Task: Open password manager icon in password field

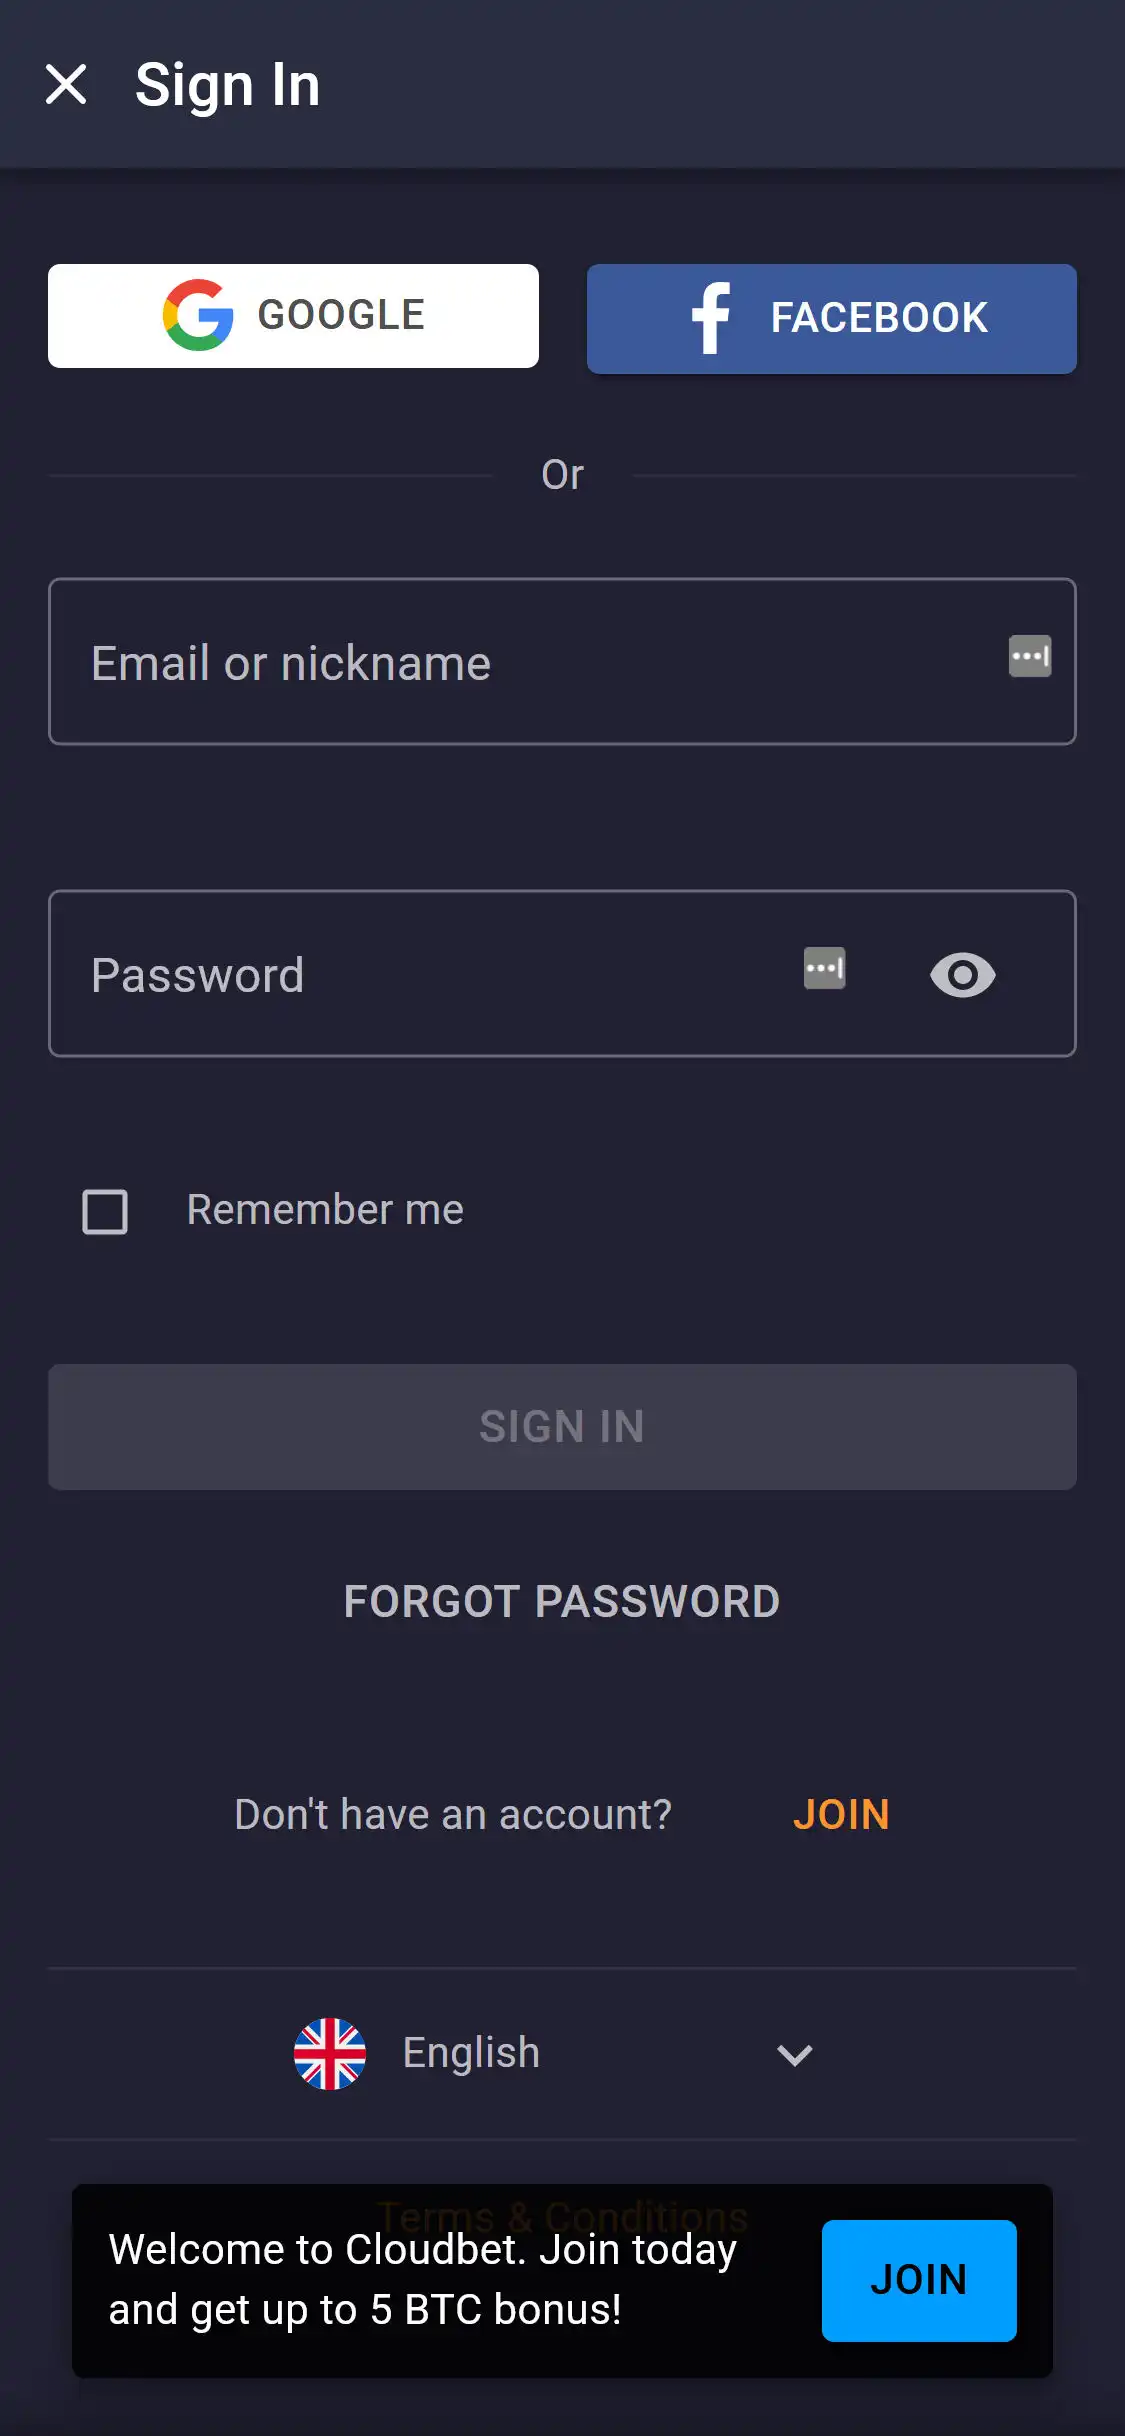Action: tap(825, 968)
